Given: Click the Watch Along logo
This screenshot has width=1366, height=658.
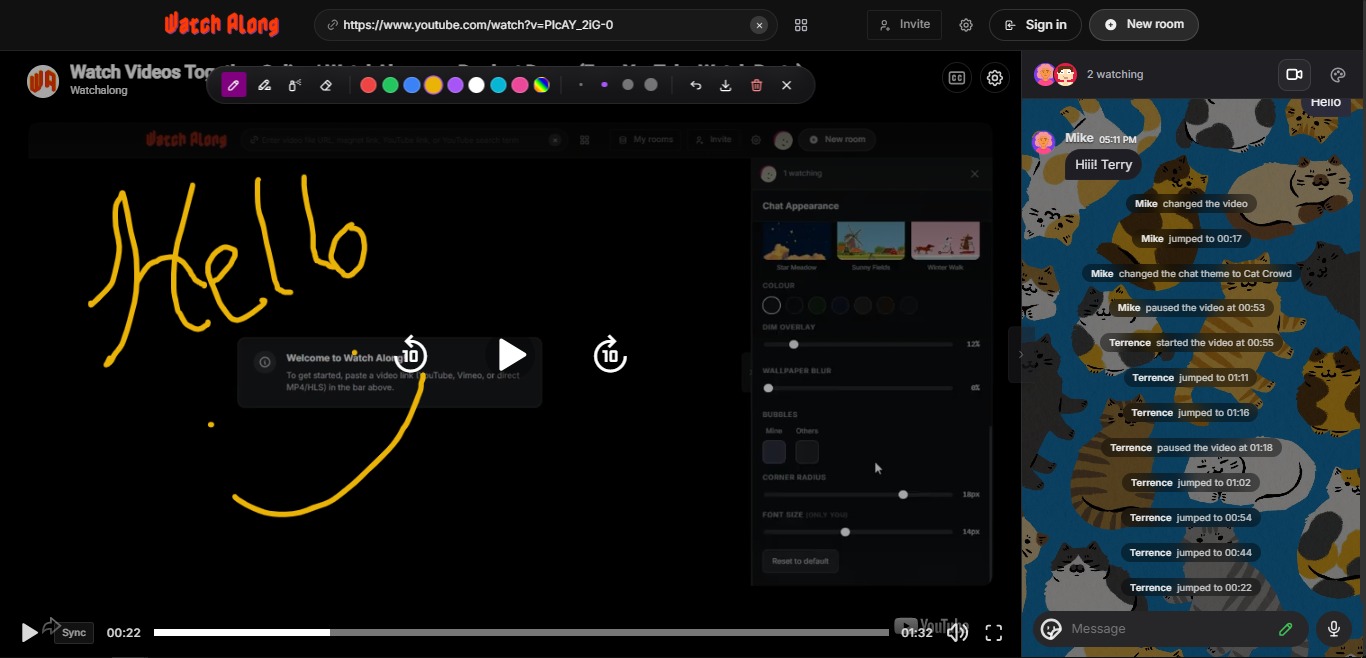Looking at the screenshot, I should [222, 24].
